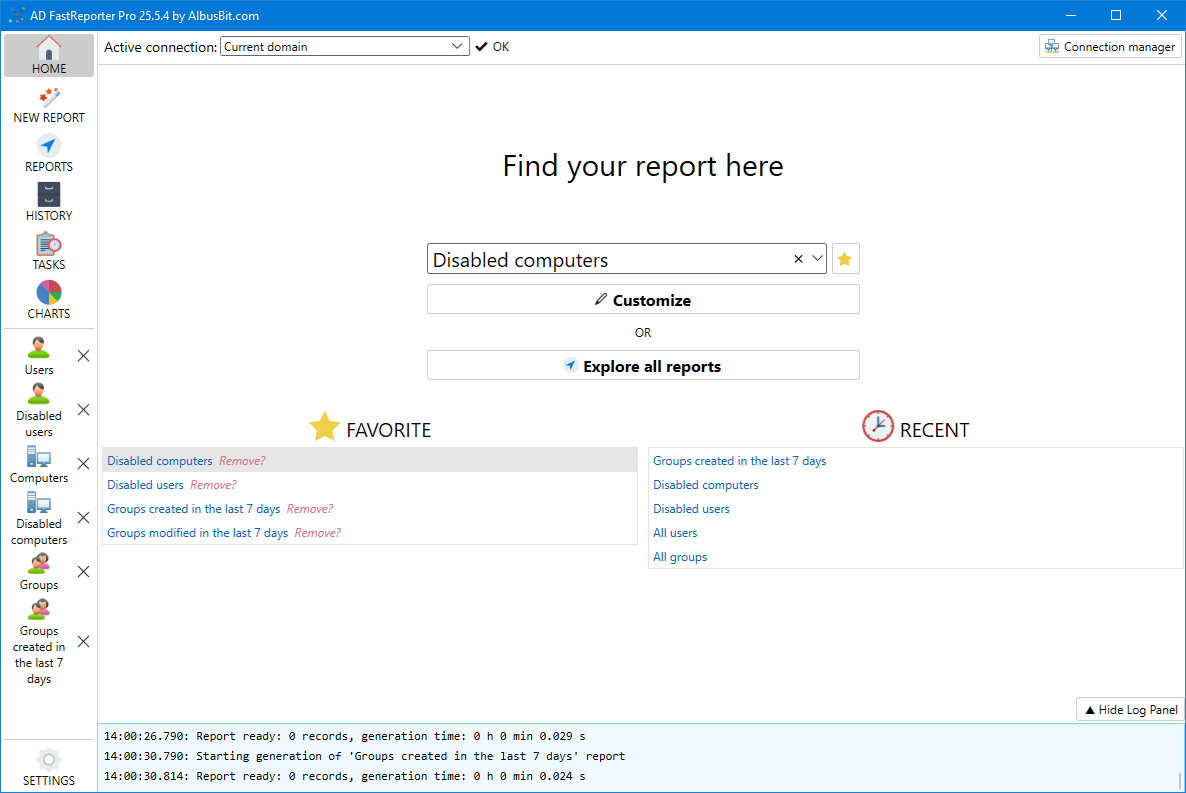
Task: Clear the report search box selection
Action: [798, 259]
